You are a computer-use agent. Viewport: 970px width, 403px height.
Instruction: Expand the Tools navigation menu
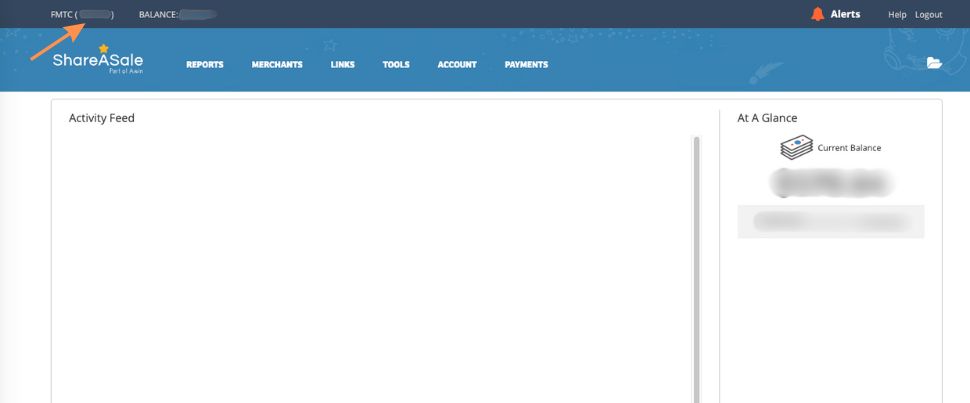396,65
